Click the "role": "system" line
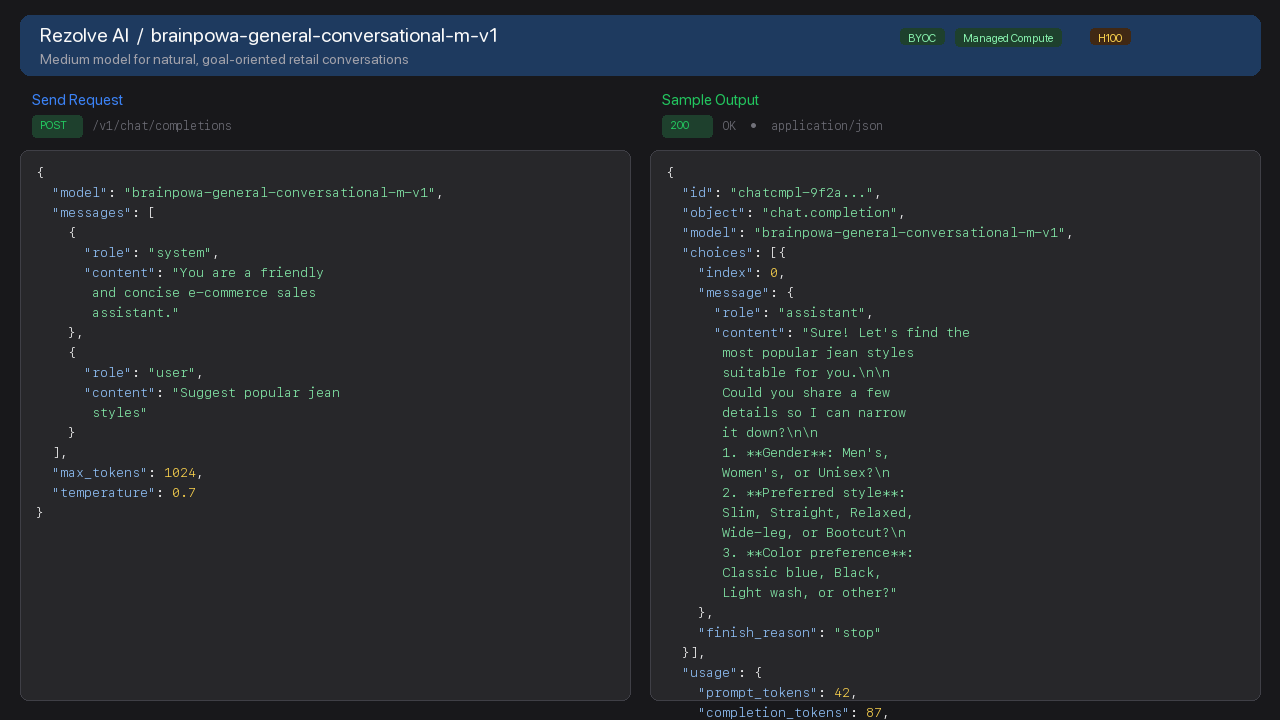 tap(151, 253)
